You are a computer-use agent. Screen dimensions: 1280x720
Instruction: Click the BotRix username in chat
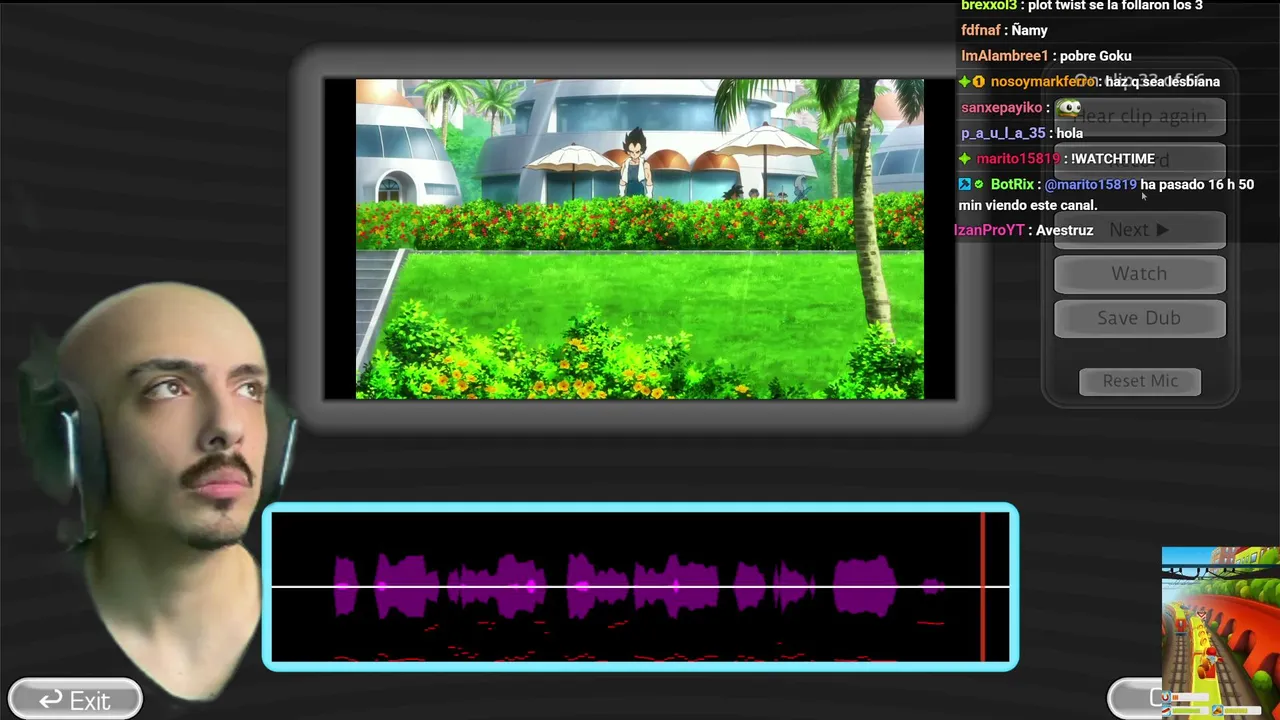1012,185
